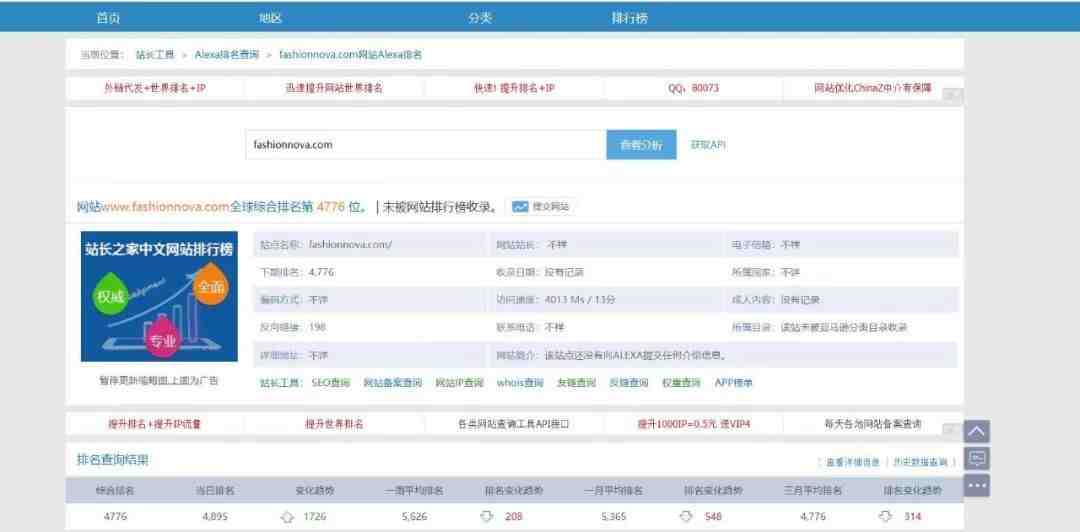1080x532 pixels.
Task: Click the down arrow icon beside 548
Action: pos(686,517)
